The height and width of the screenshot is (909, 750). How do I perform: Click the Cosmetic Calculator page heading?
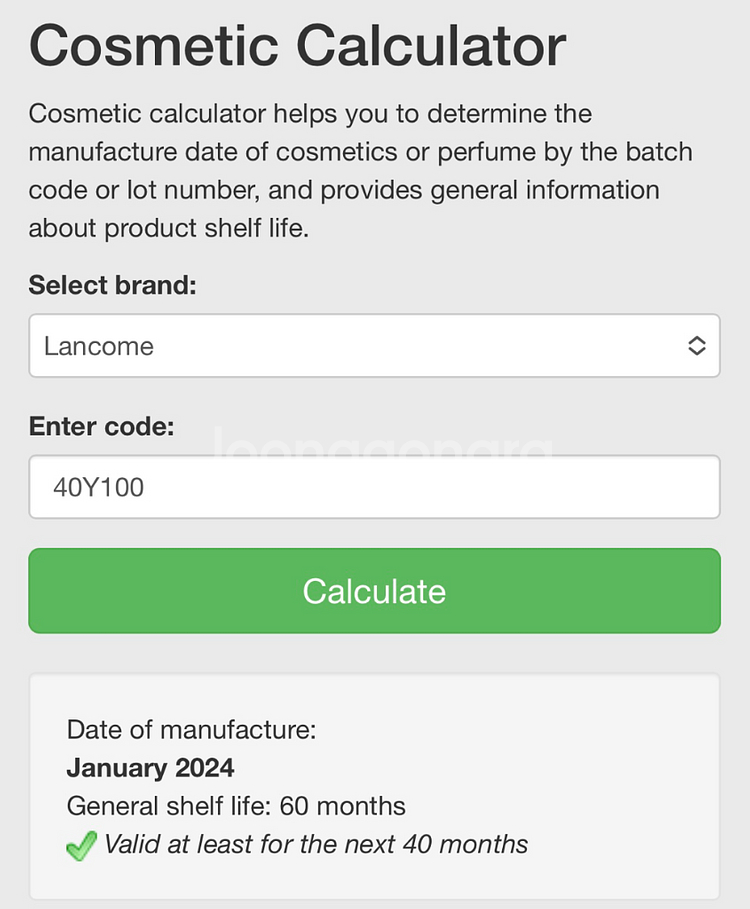pyautogui.click(x=297, y=45)
